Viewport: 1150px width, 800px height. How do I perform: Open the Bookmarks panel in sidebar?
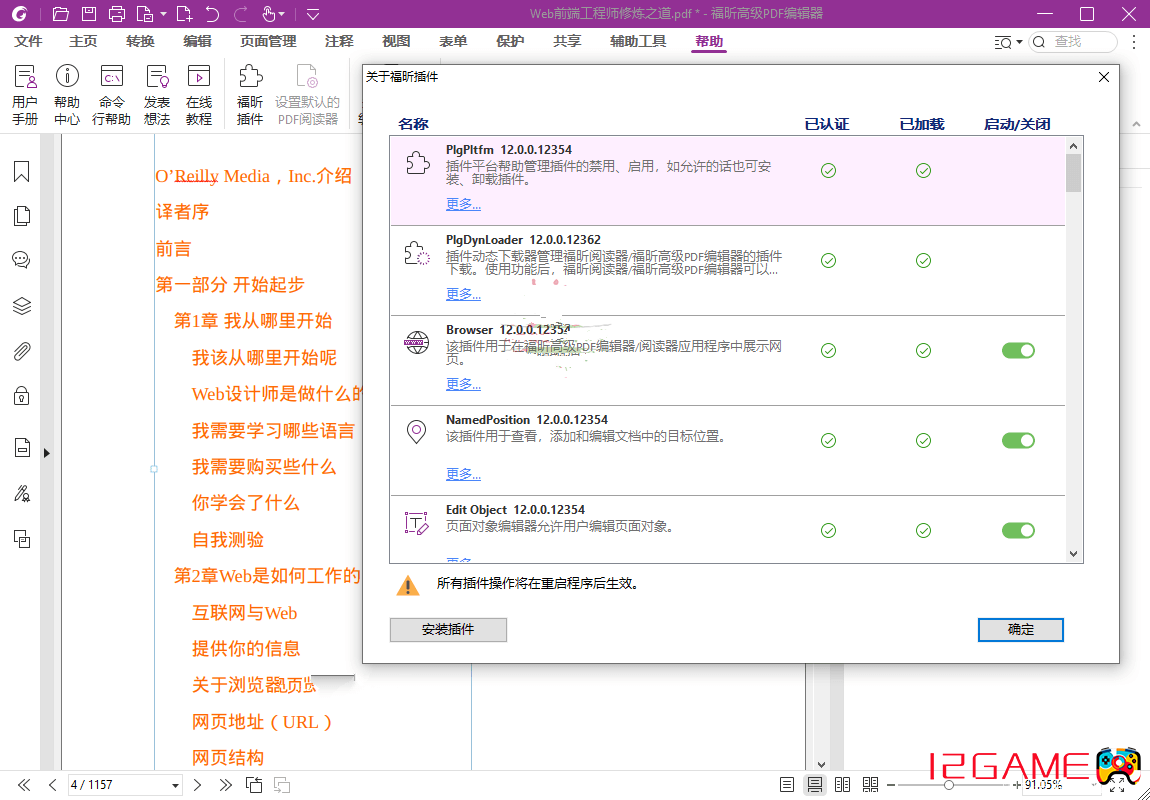[x=22, y=172]
